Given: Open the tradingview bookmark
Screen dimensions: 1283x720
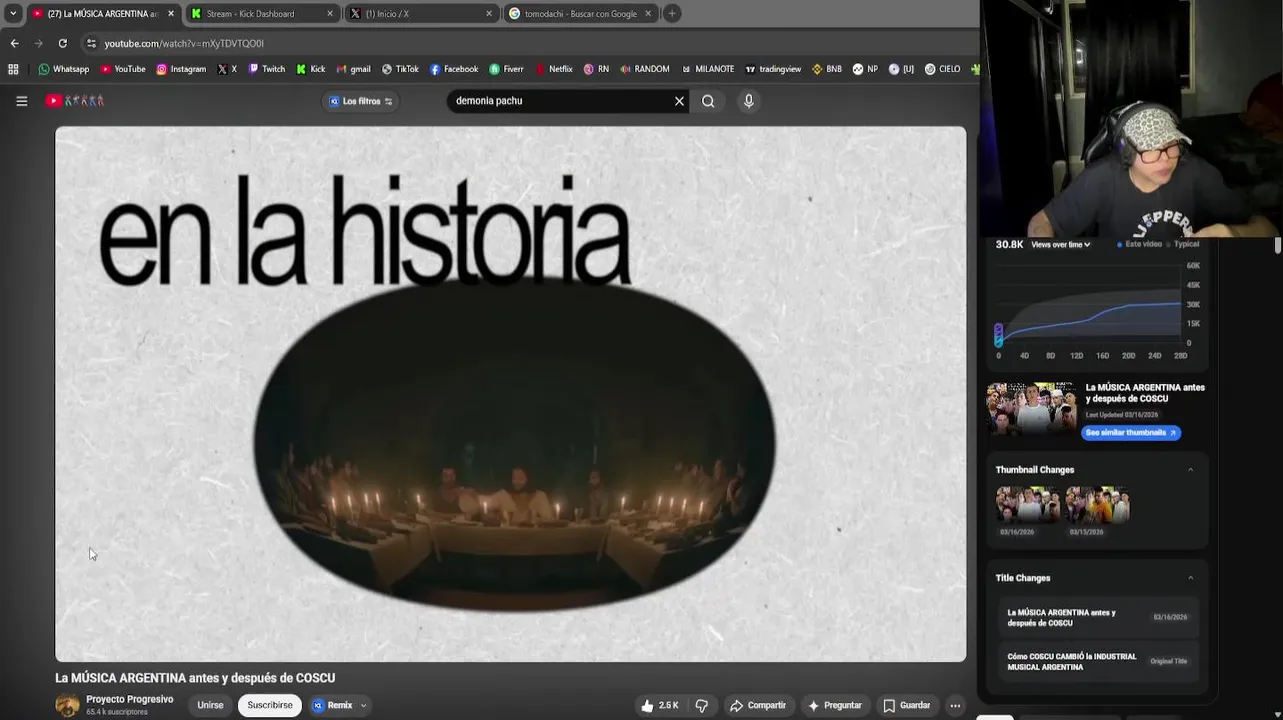Looking at the screenshot, I should pyautogui.click(x=773, y=69).
